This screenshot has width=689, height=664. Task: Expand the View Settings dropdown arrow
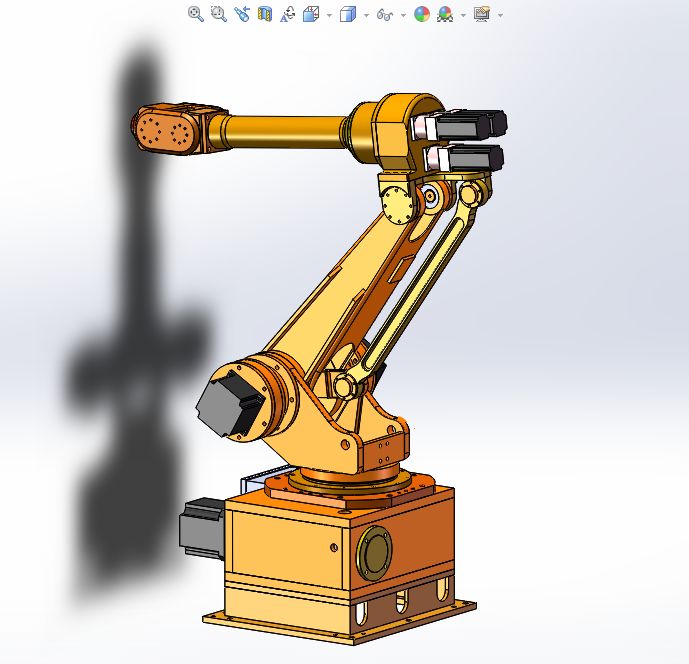point(499,15)
